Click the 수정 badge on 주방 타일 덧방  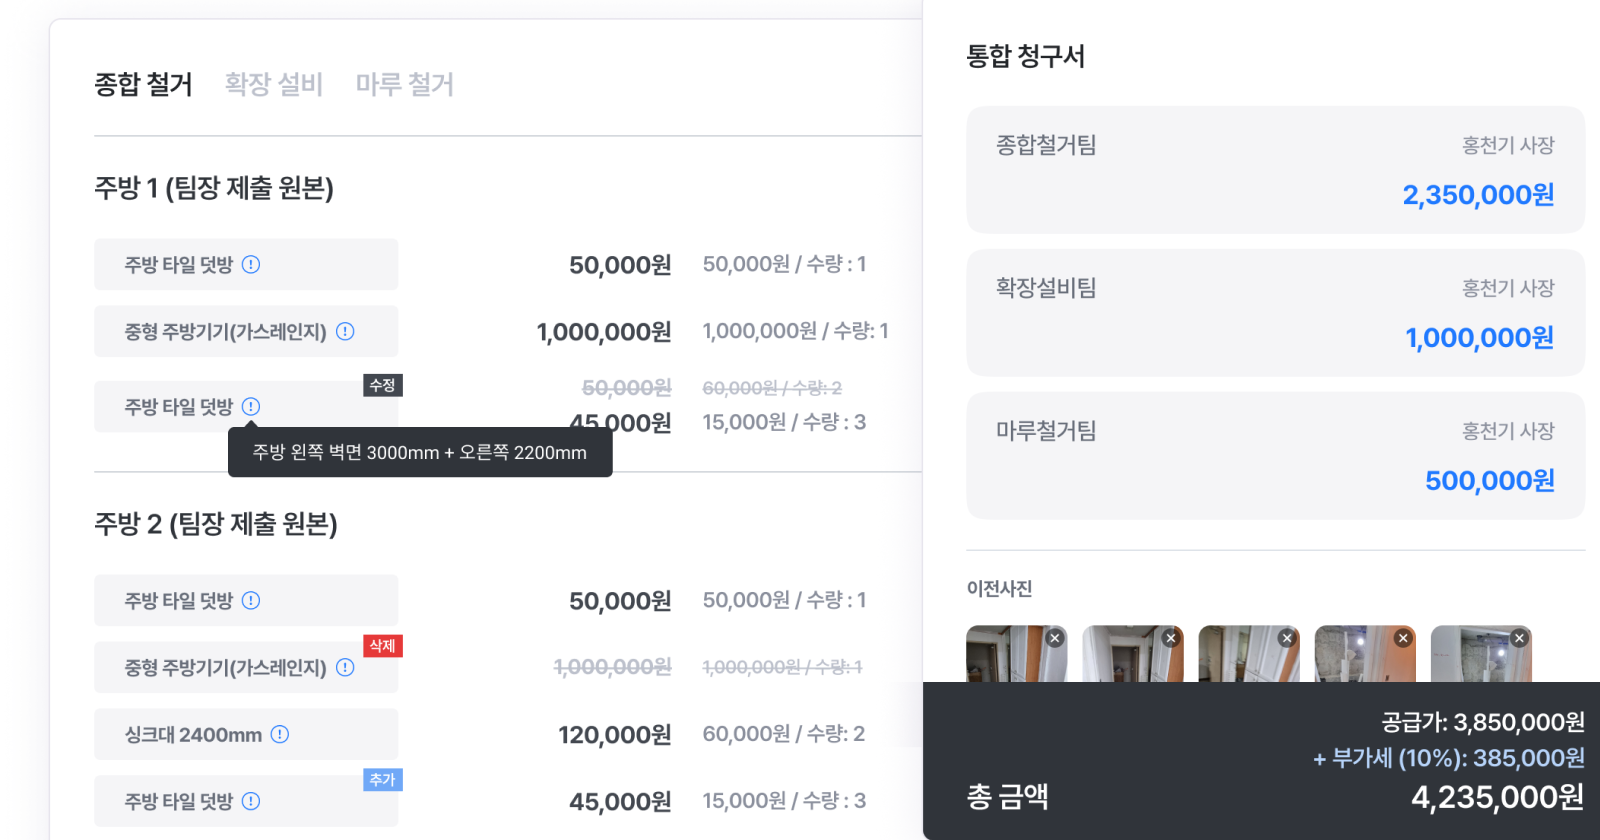[382, 385]
